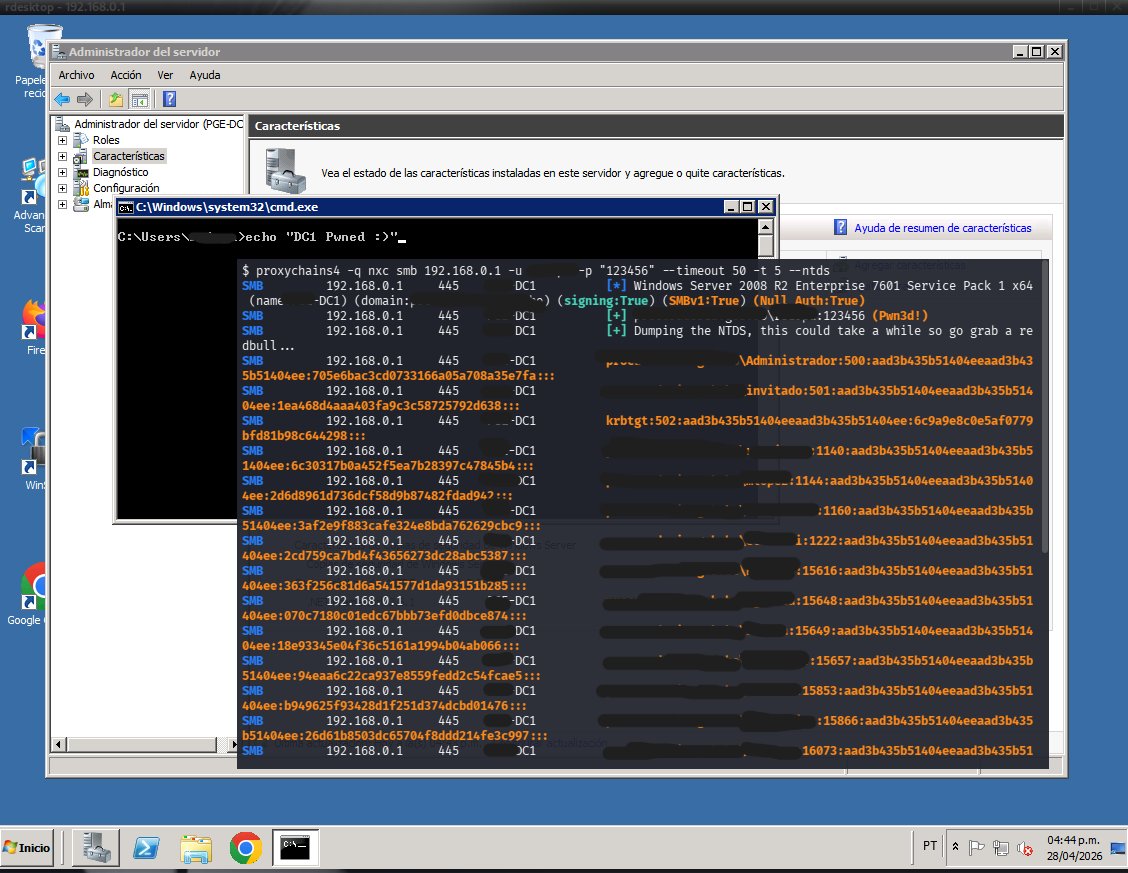Switch to cmd window taskbar button
This screenshot has width=1128, height=873.
coord(295,848)
